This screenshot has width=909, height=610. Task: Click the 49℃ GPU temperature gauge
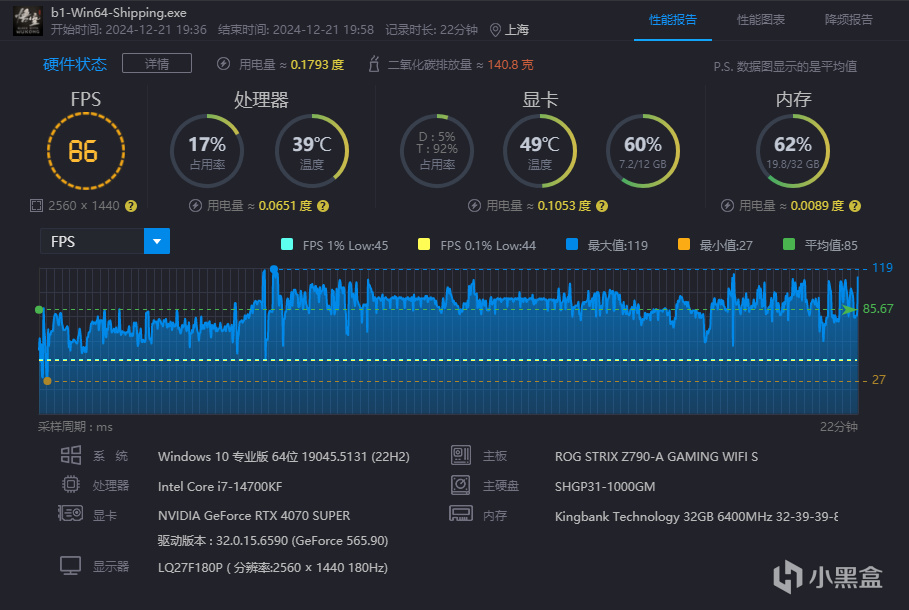click(x=540, y=151)
